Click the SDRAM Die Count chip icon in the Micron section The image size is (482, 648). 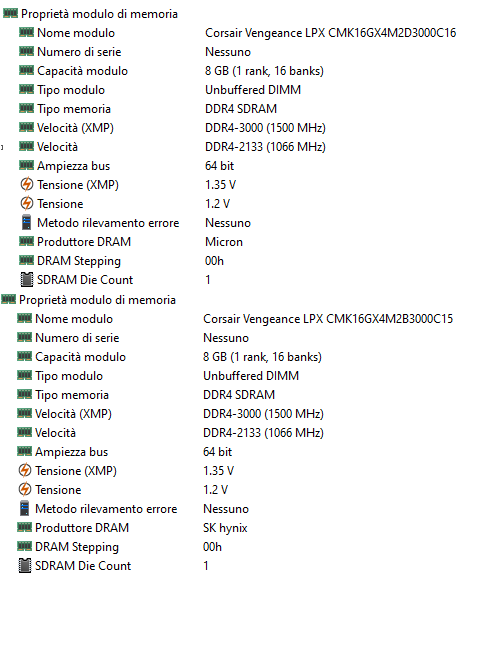point(26,279)
